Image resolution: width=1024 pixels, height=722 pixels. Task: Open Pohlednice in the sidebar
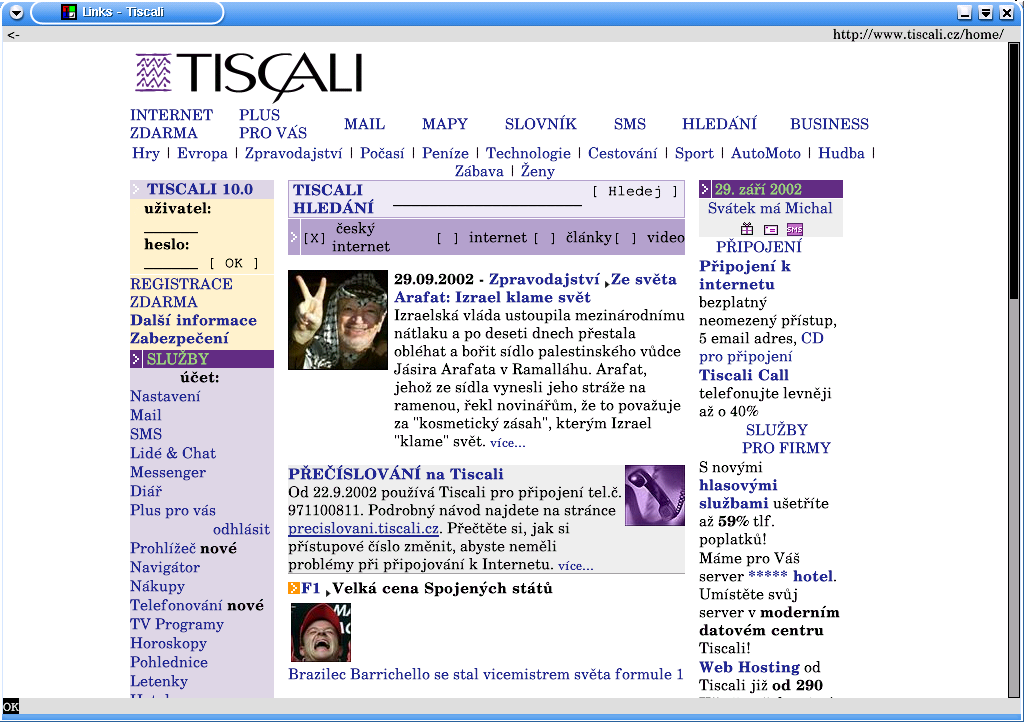[x=169, y=662]
